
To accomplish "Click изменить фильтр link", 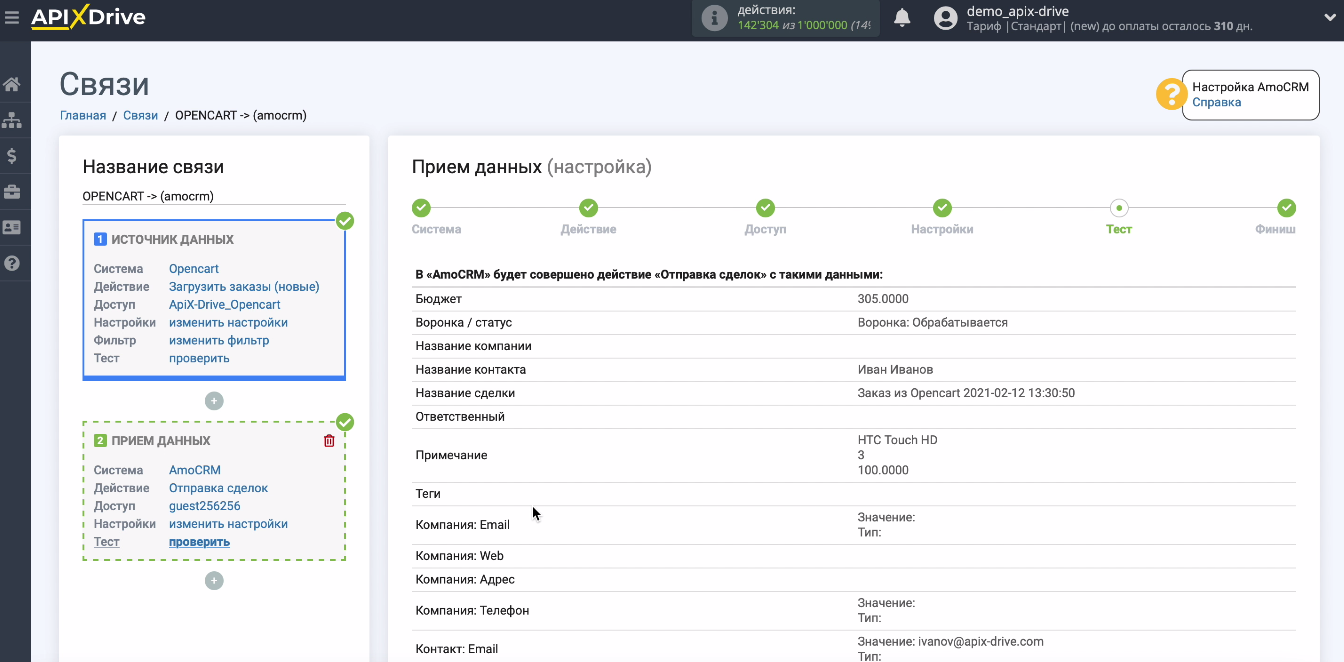I will pos(219,341).
